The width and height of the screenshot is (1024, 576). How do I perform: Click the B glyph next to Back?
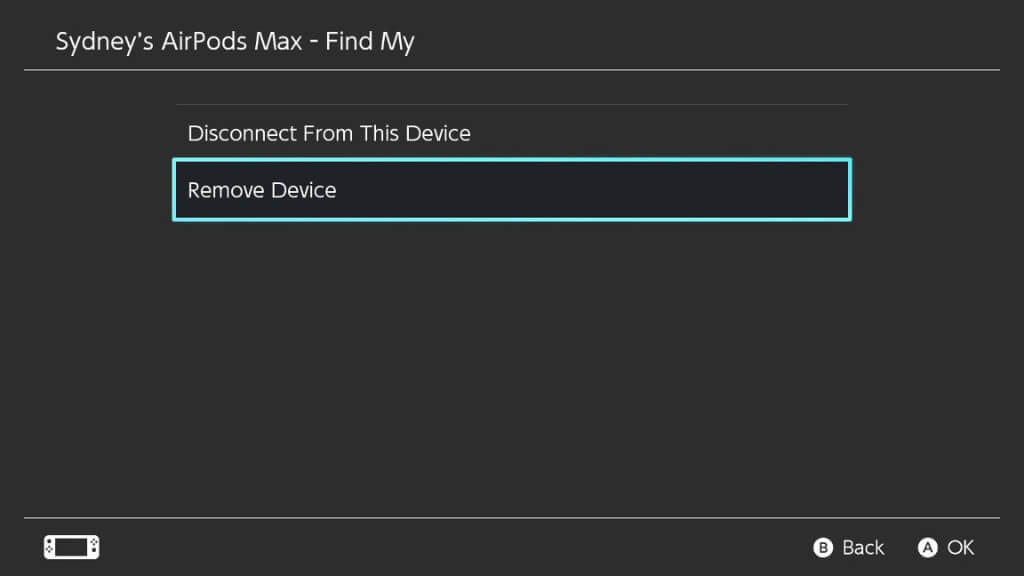pyautogui.click(x=823, y=548)
